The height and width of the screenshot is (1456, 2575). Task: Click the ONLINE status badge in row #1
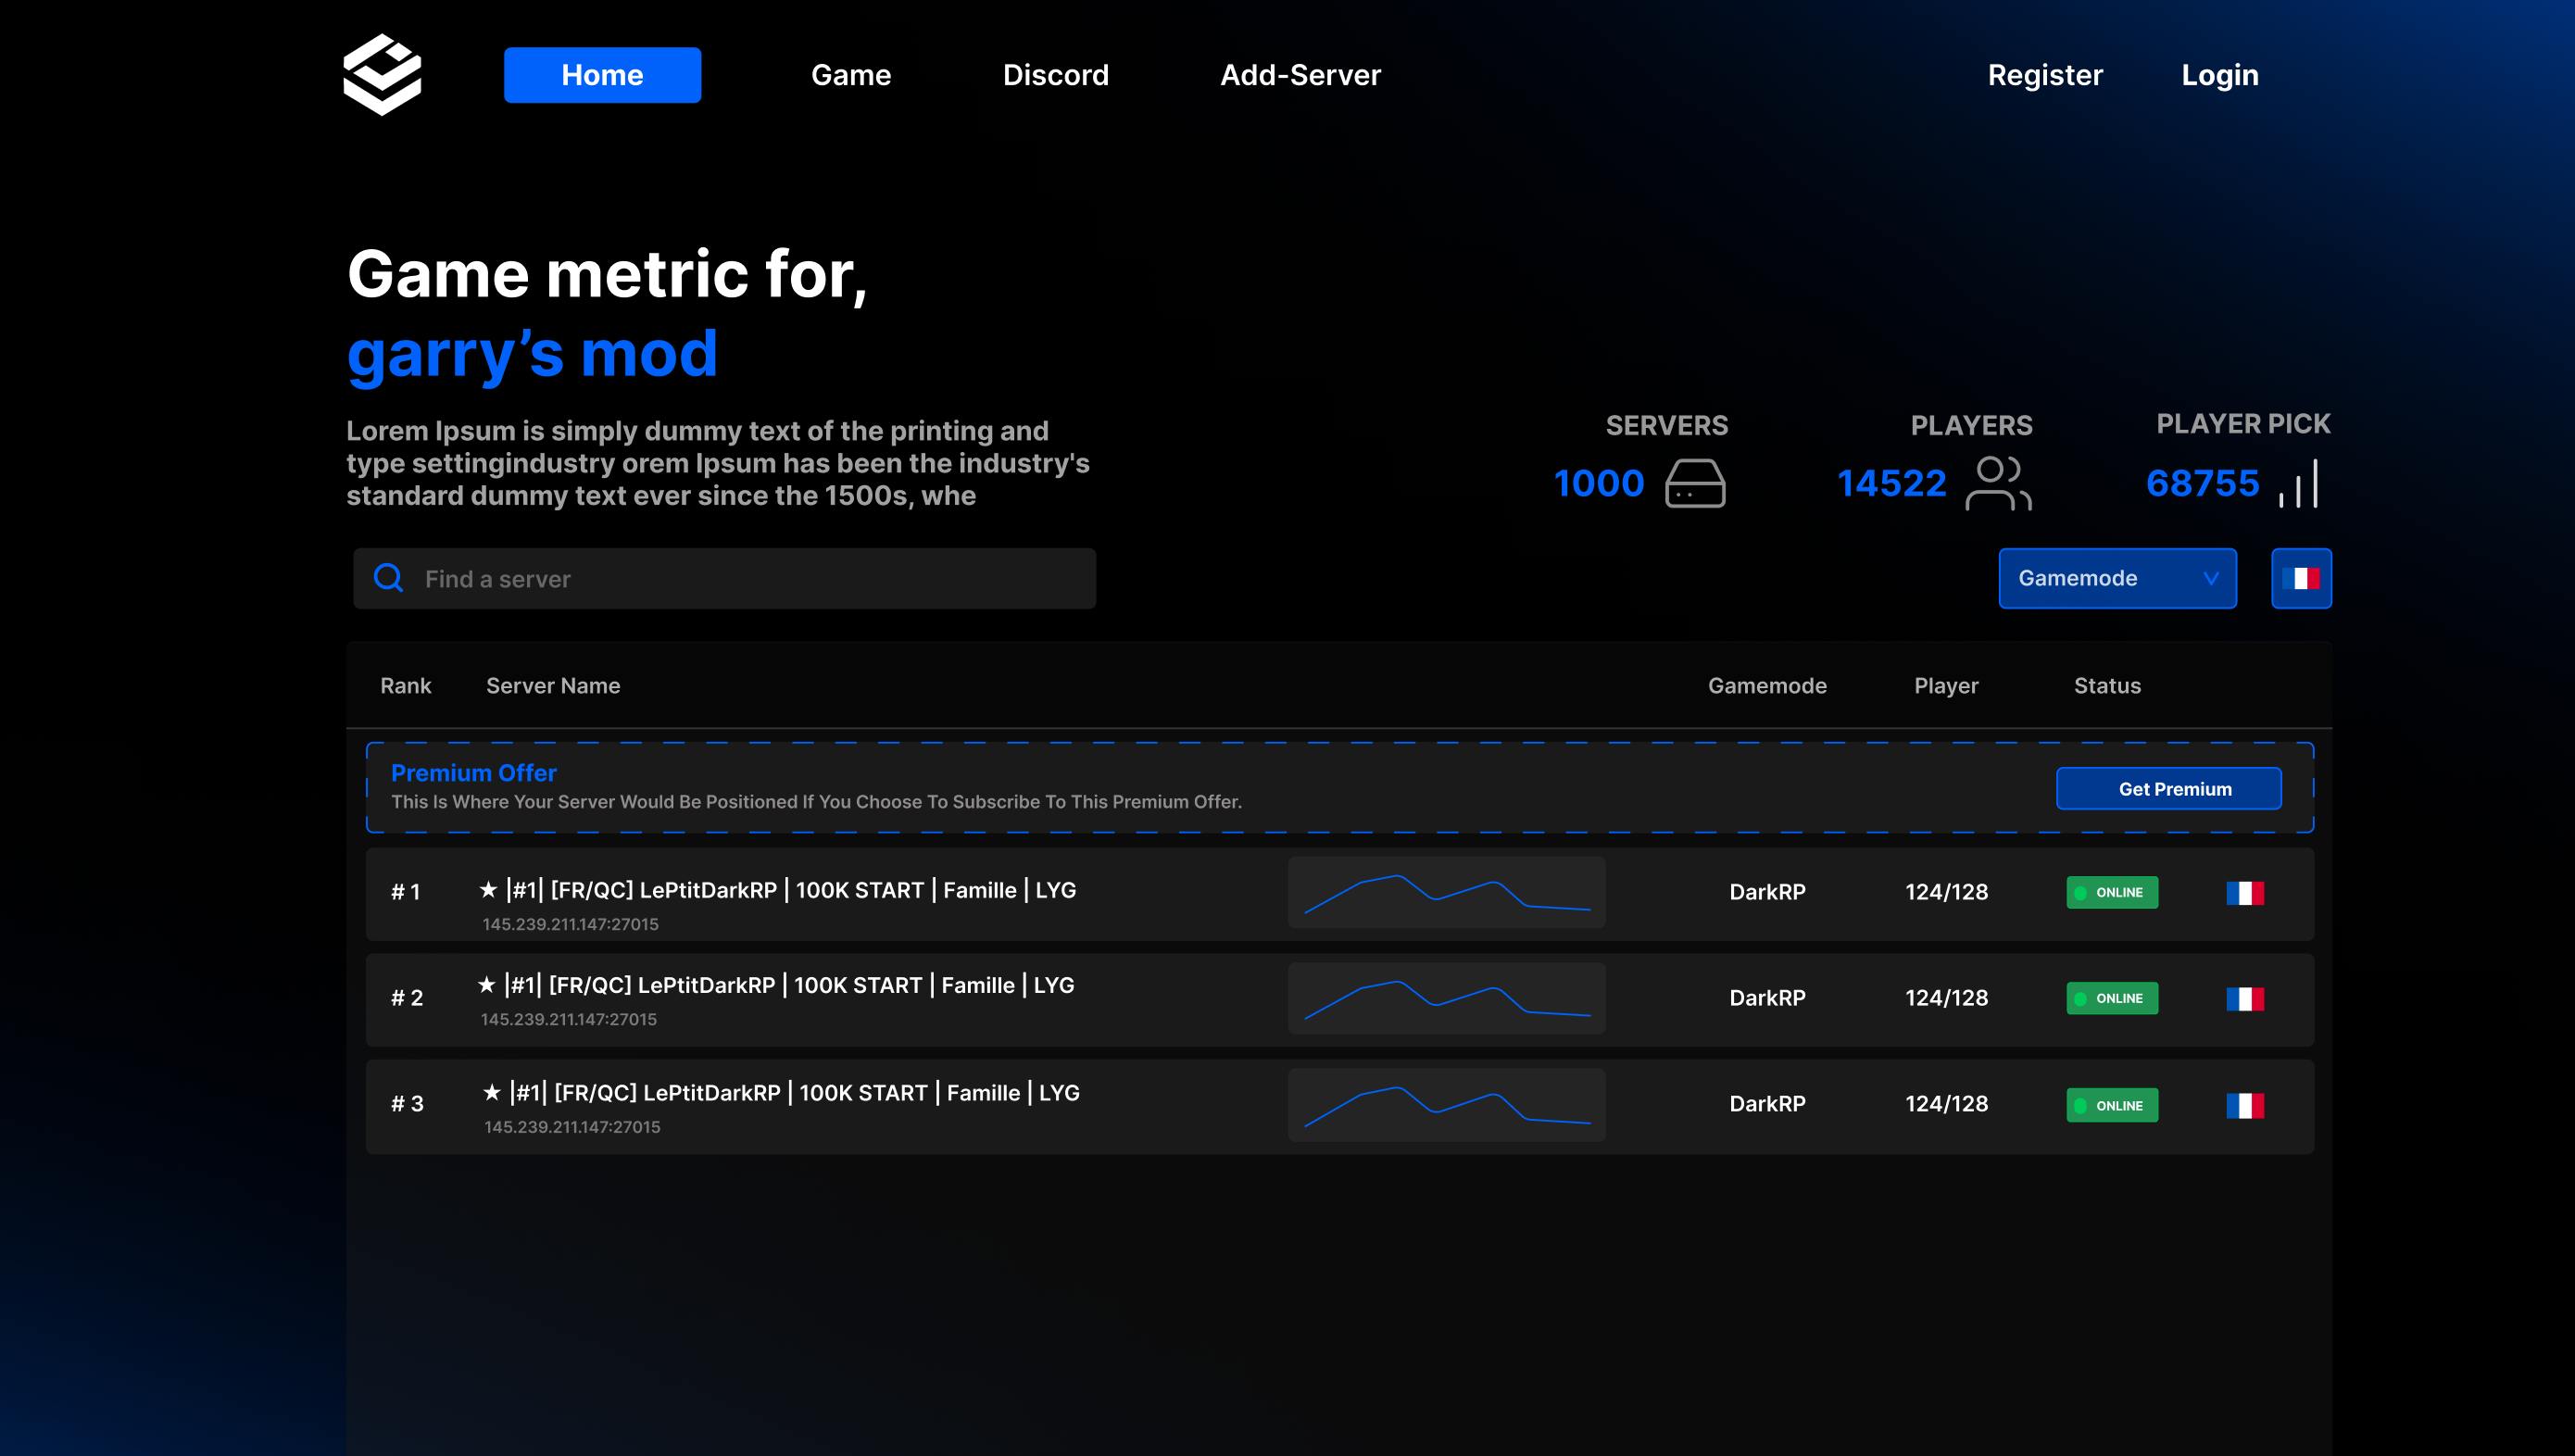click(2112, 892)
